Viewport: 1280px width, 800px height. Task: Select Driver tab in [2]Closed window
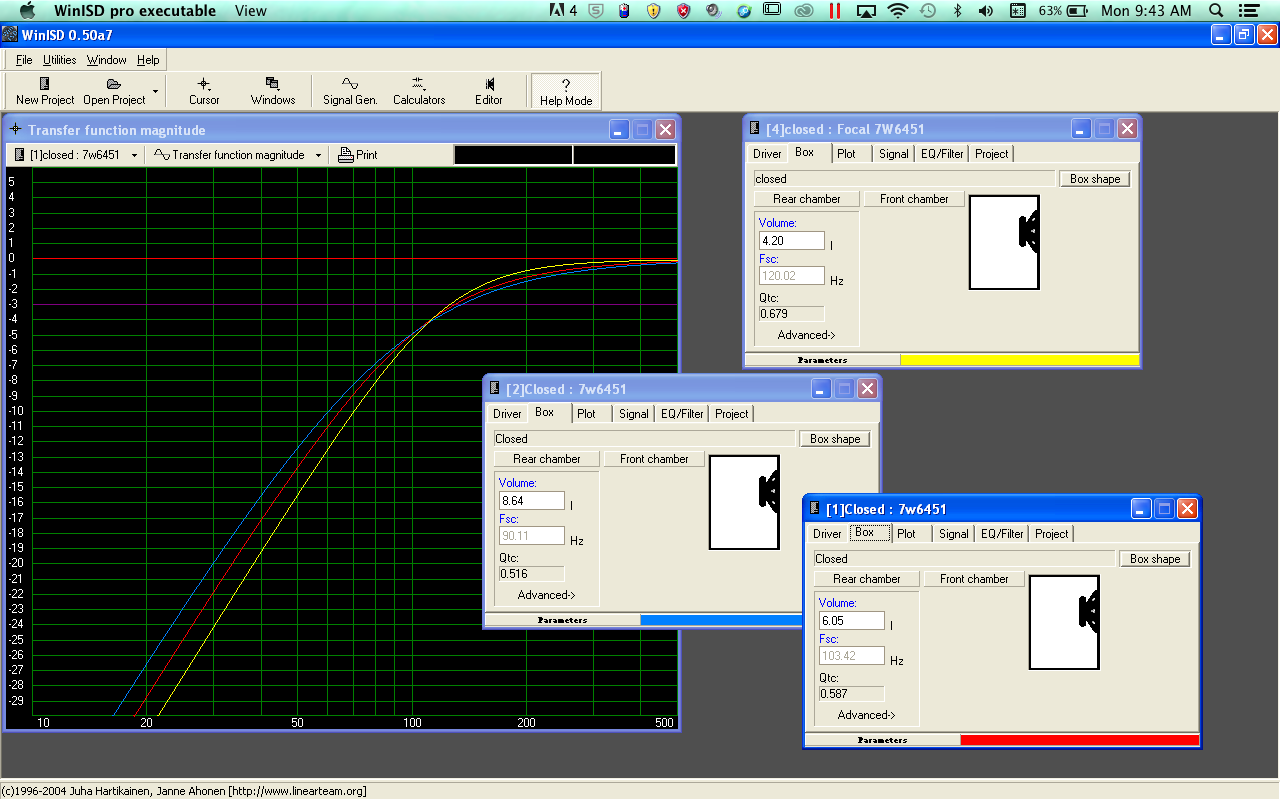click(x=507, y=414)
